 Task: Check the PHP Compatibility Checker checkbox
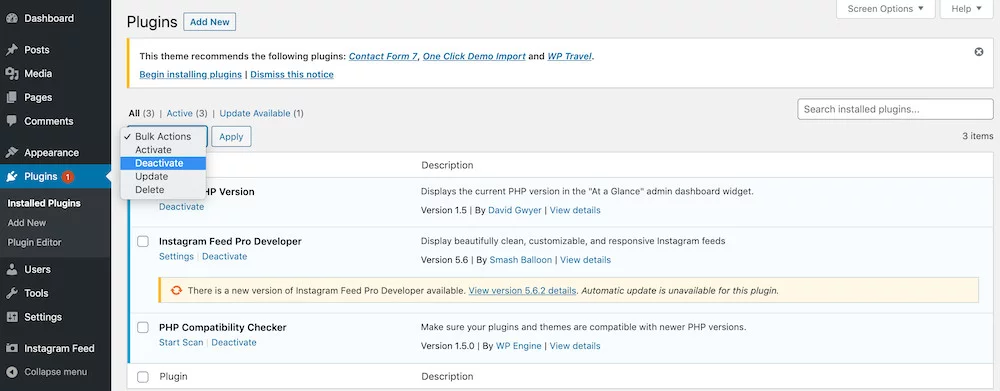(x=143, y=327)
